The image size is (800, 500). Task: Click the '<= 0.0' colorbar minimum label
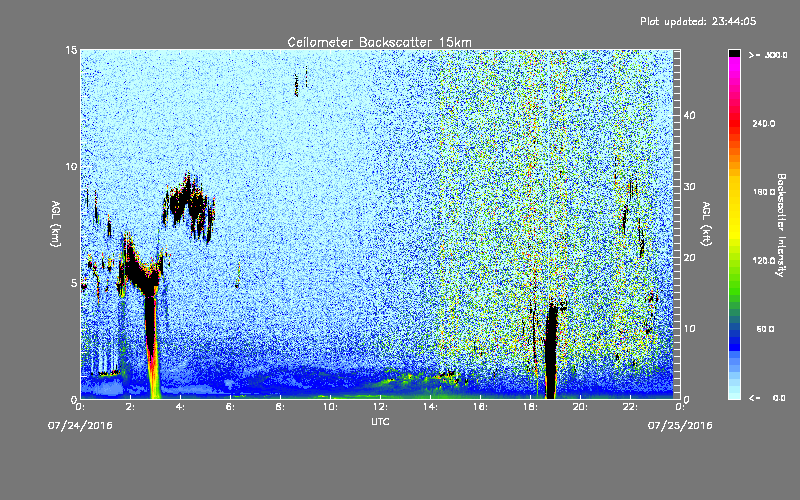(767, 398)
